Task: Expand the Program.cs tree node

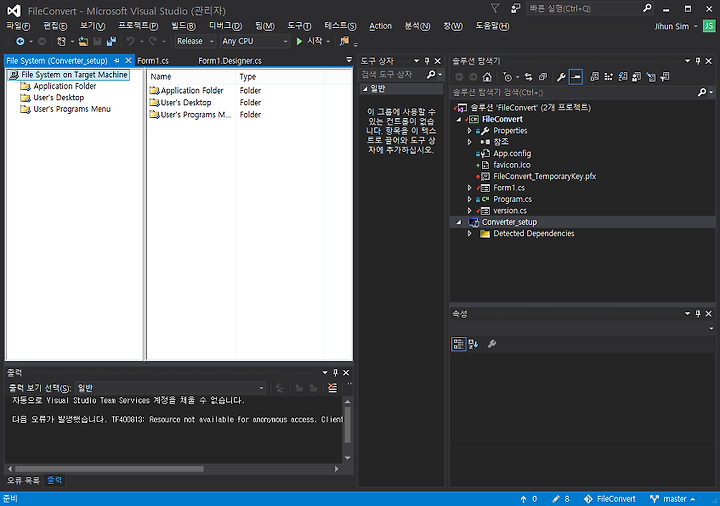Action: [x=469, y=199]
